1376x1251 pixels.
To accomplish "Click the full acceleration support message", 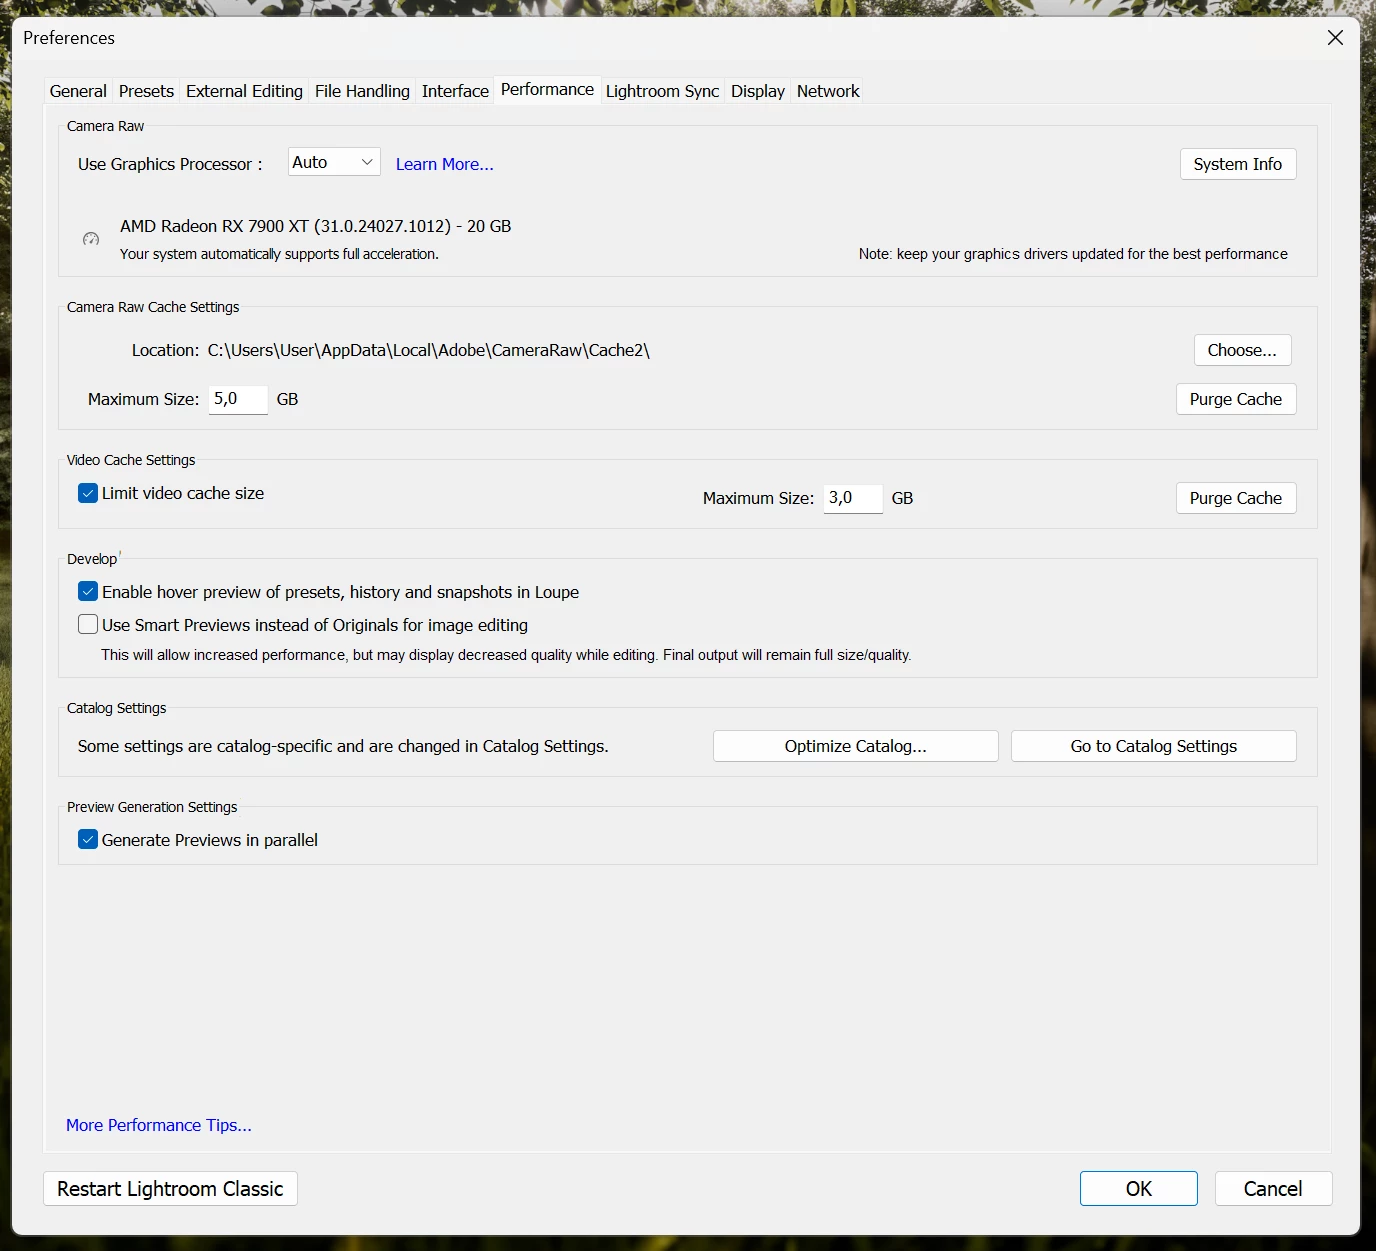I will pos(279,254).
